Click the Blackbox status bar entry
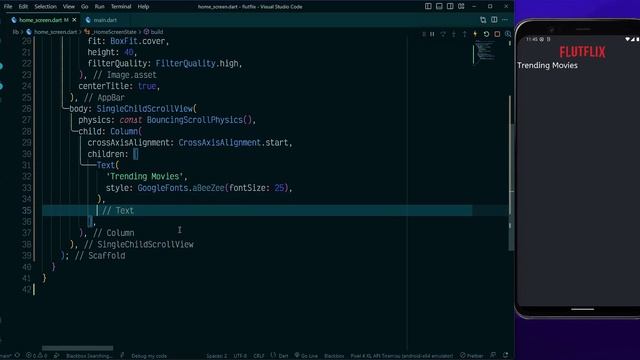The image size is (640, 360). point(334,356)
